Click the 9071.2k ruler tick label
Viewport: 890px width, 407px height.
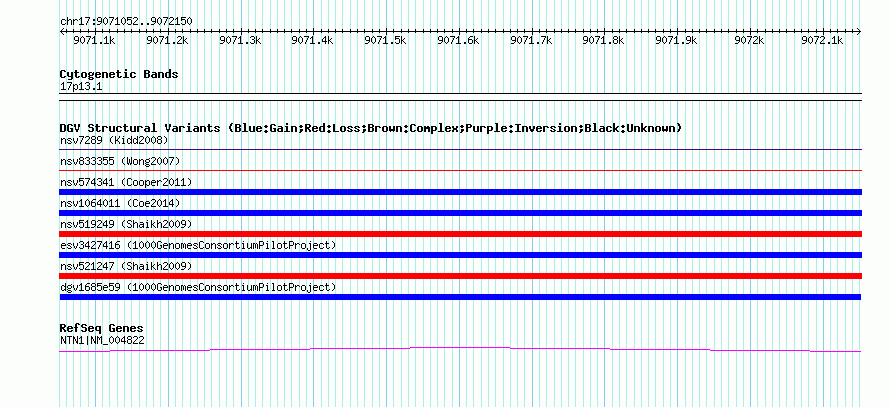167,40
